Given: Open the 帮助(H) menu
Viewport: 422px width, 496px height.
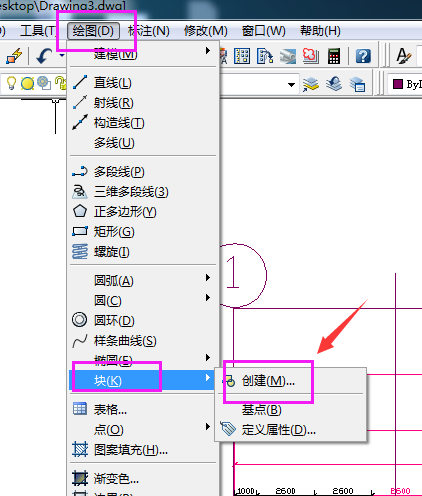Looking at the screenshot, I should pos(321,31).
